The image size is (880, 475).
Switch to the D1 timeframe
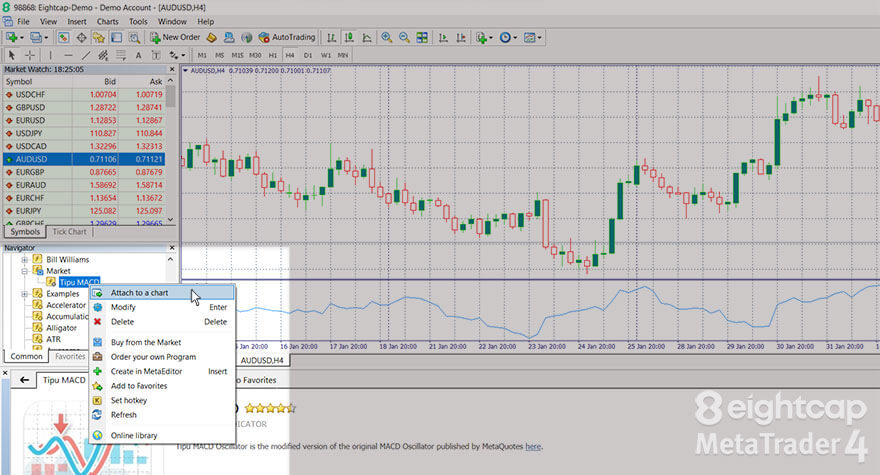click(x=308, y=55)
